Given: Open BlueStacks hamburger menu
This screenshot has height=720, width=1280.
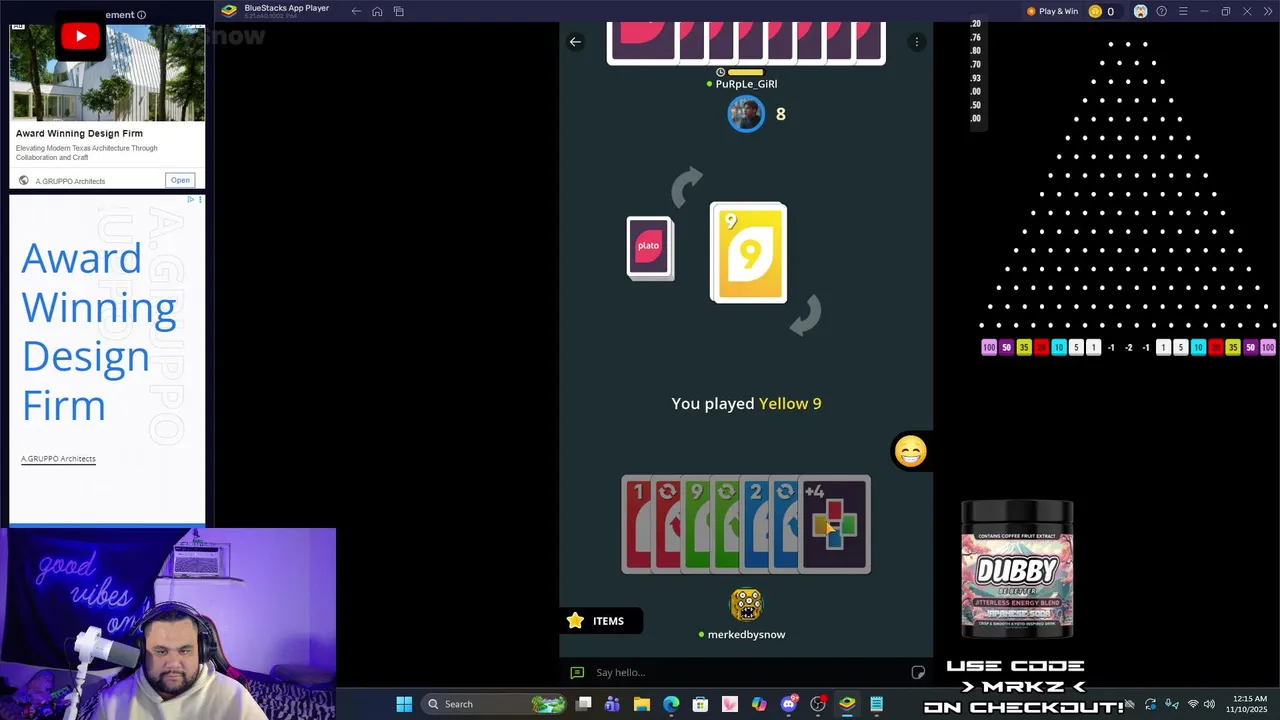Looking at the screenshot, I should 1182,11.
